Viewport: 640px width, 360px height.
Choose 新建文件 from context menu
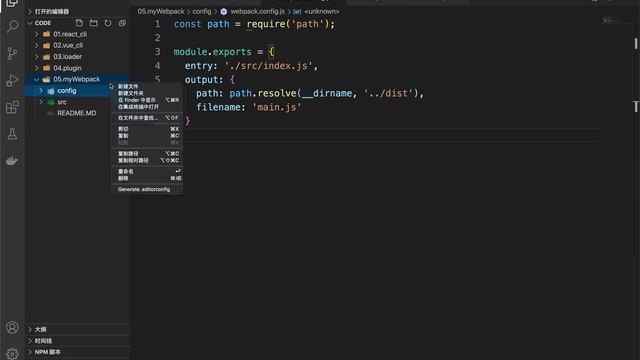[147, 86]
